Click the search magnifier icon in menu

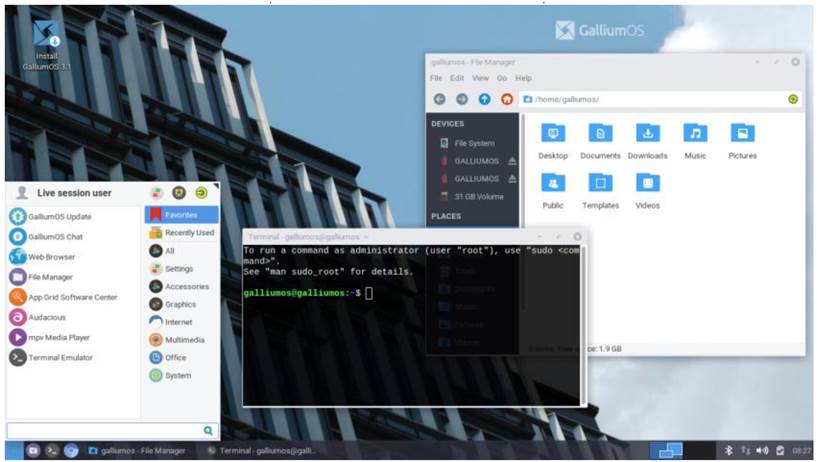coord(208,431)
